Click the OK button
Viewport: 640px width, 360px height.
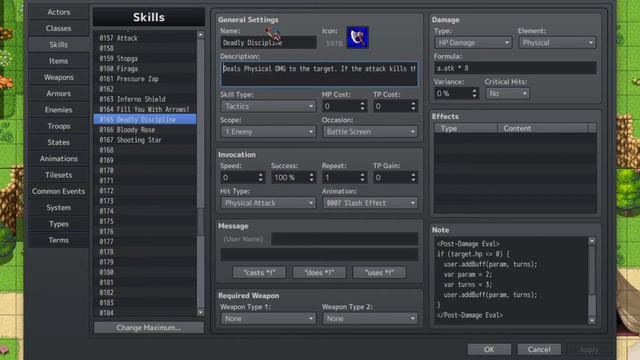tap(489, 349)
